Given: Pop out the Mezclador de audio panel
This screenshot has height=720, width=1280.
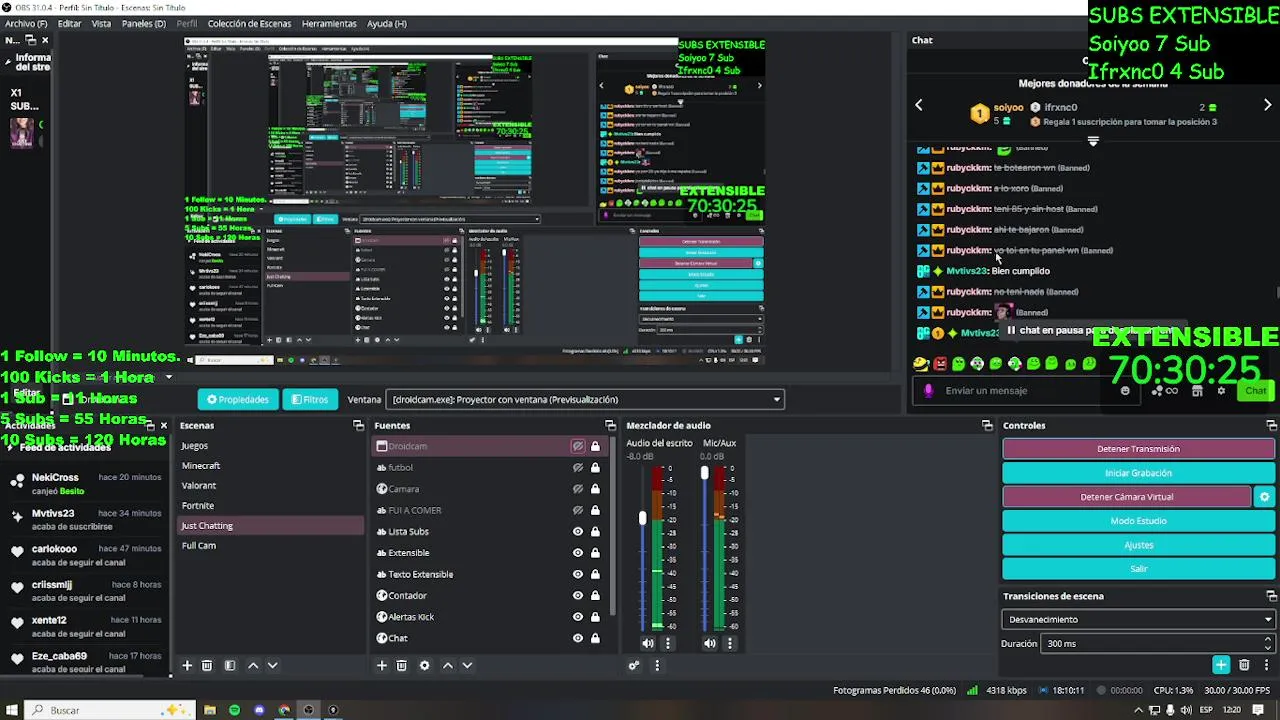Looking at the screenshot, I should point(987,426).
